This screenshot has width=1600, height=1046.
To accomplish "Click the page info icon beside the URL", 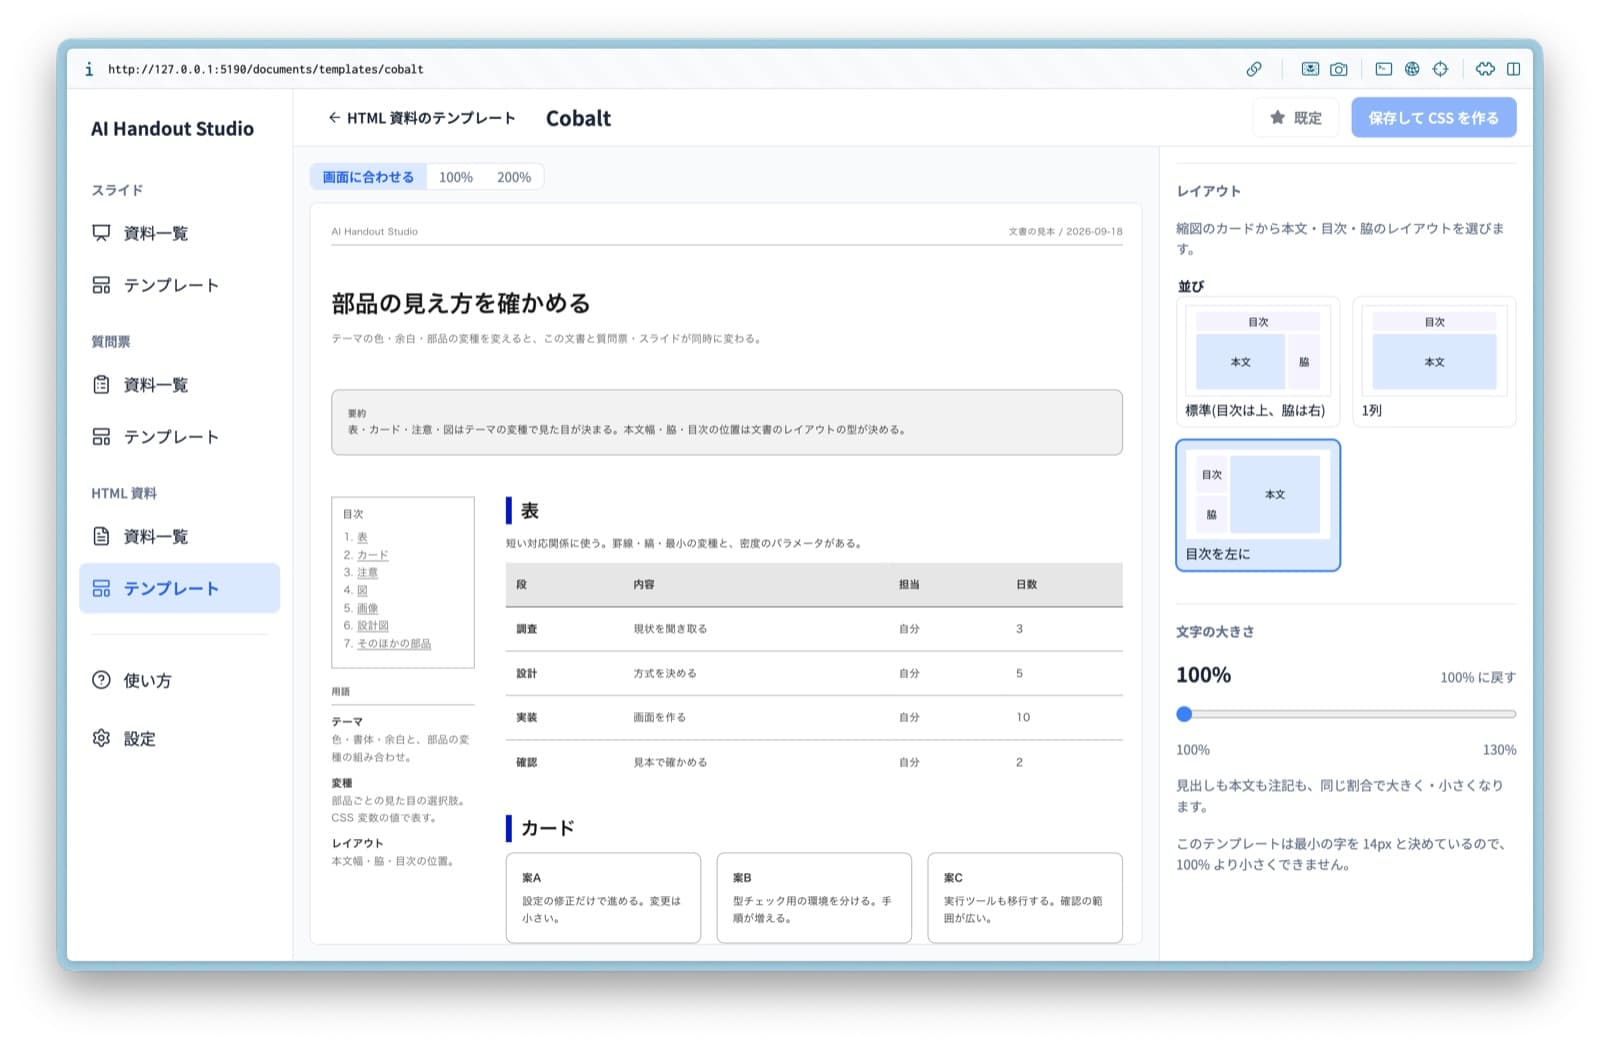I will (89, 69).
